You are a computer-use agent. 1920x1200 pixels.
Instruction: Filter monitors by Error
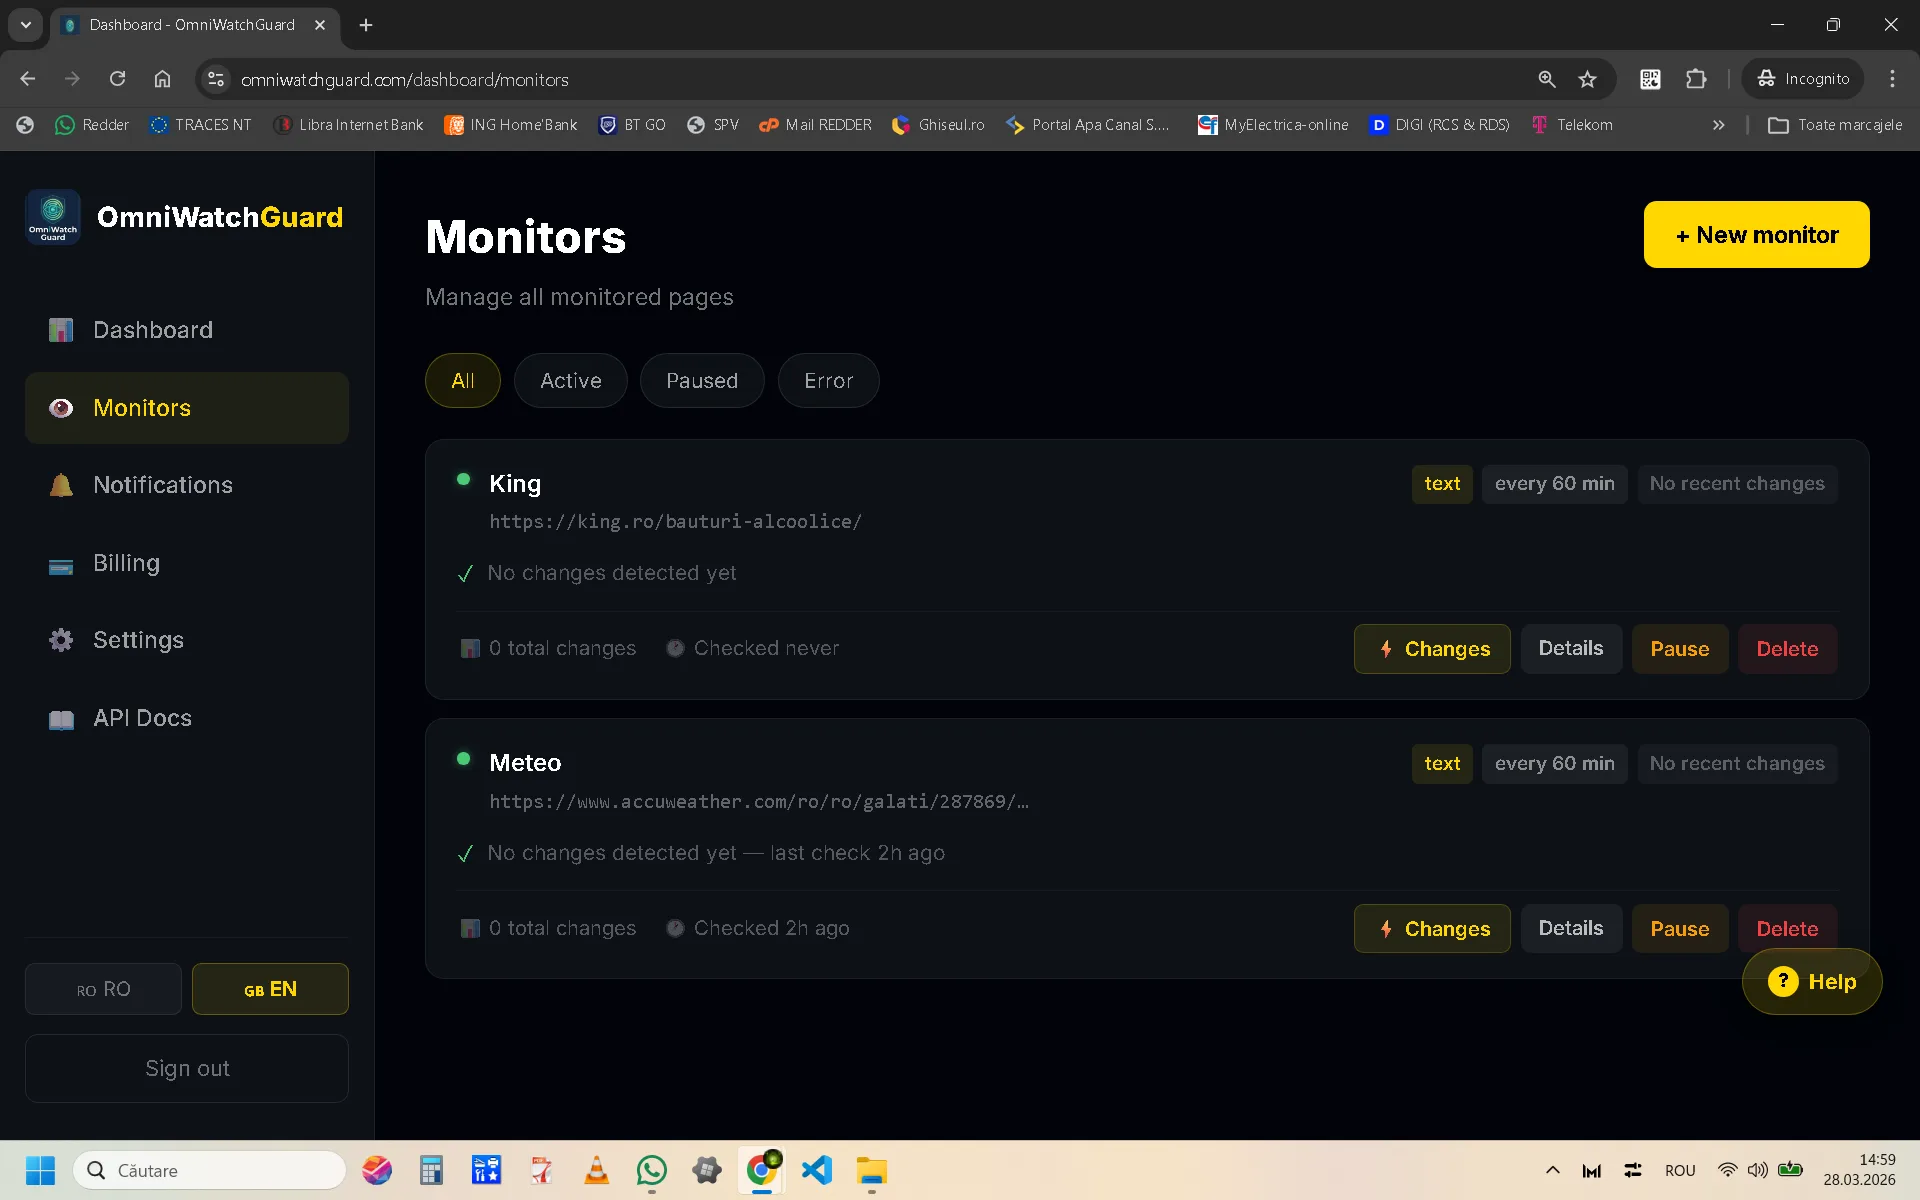(x=829, y=381)
